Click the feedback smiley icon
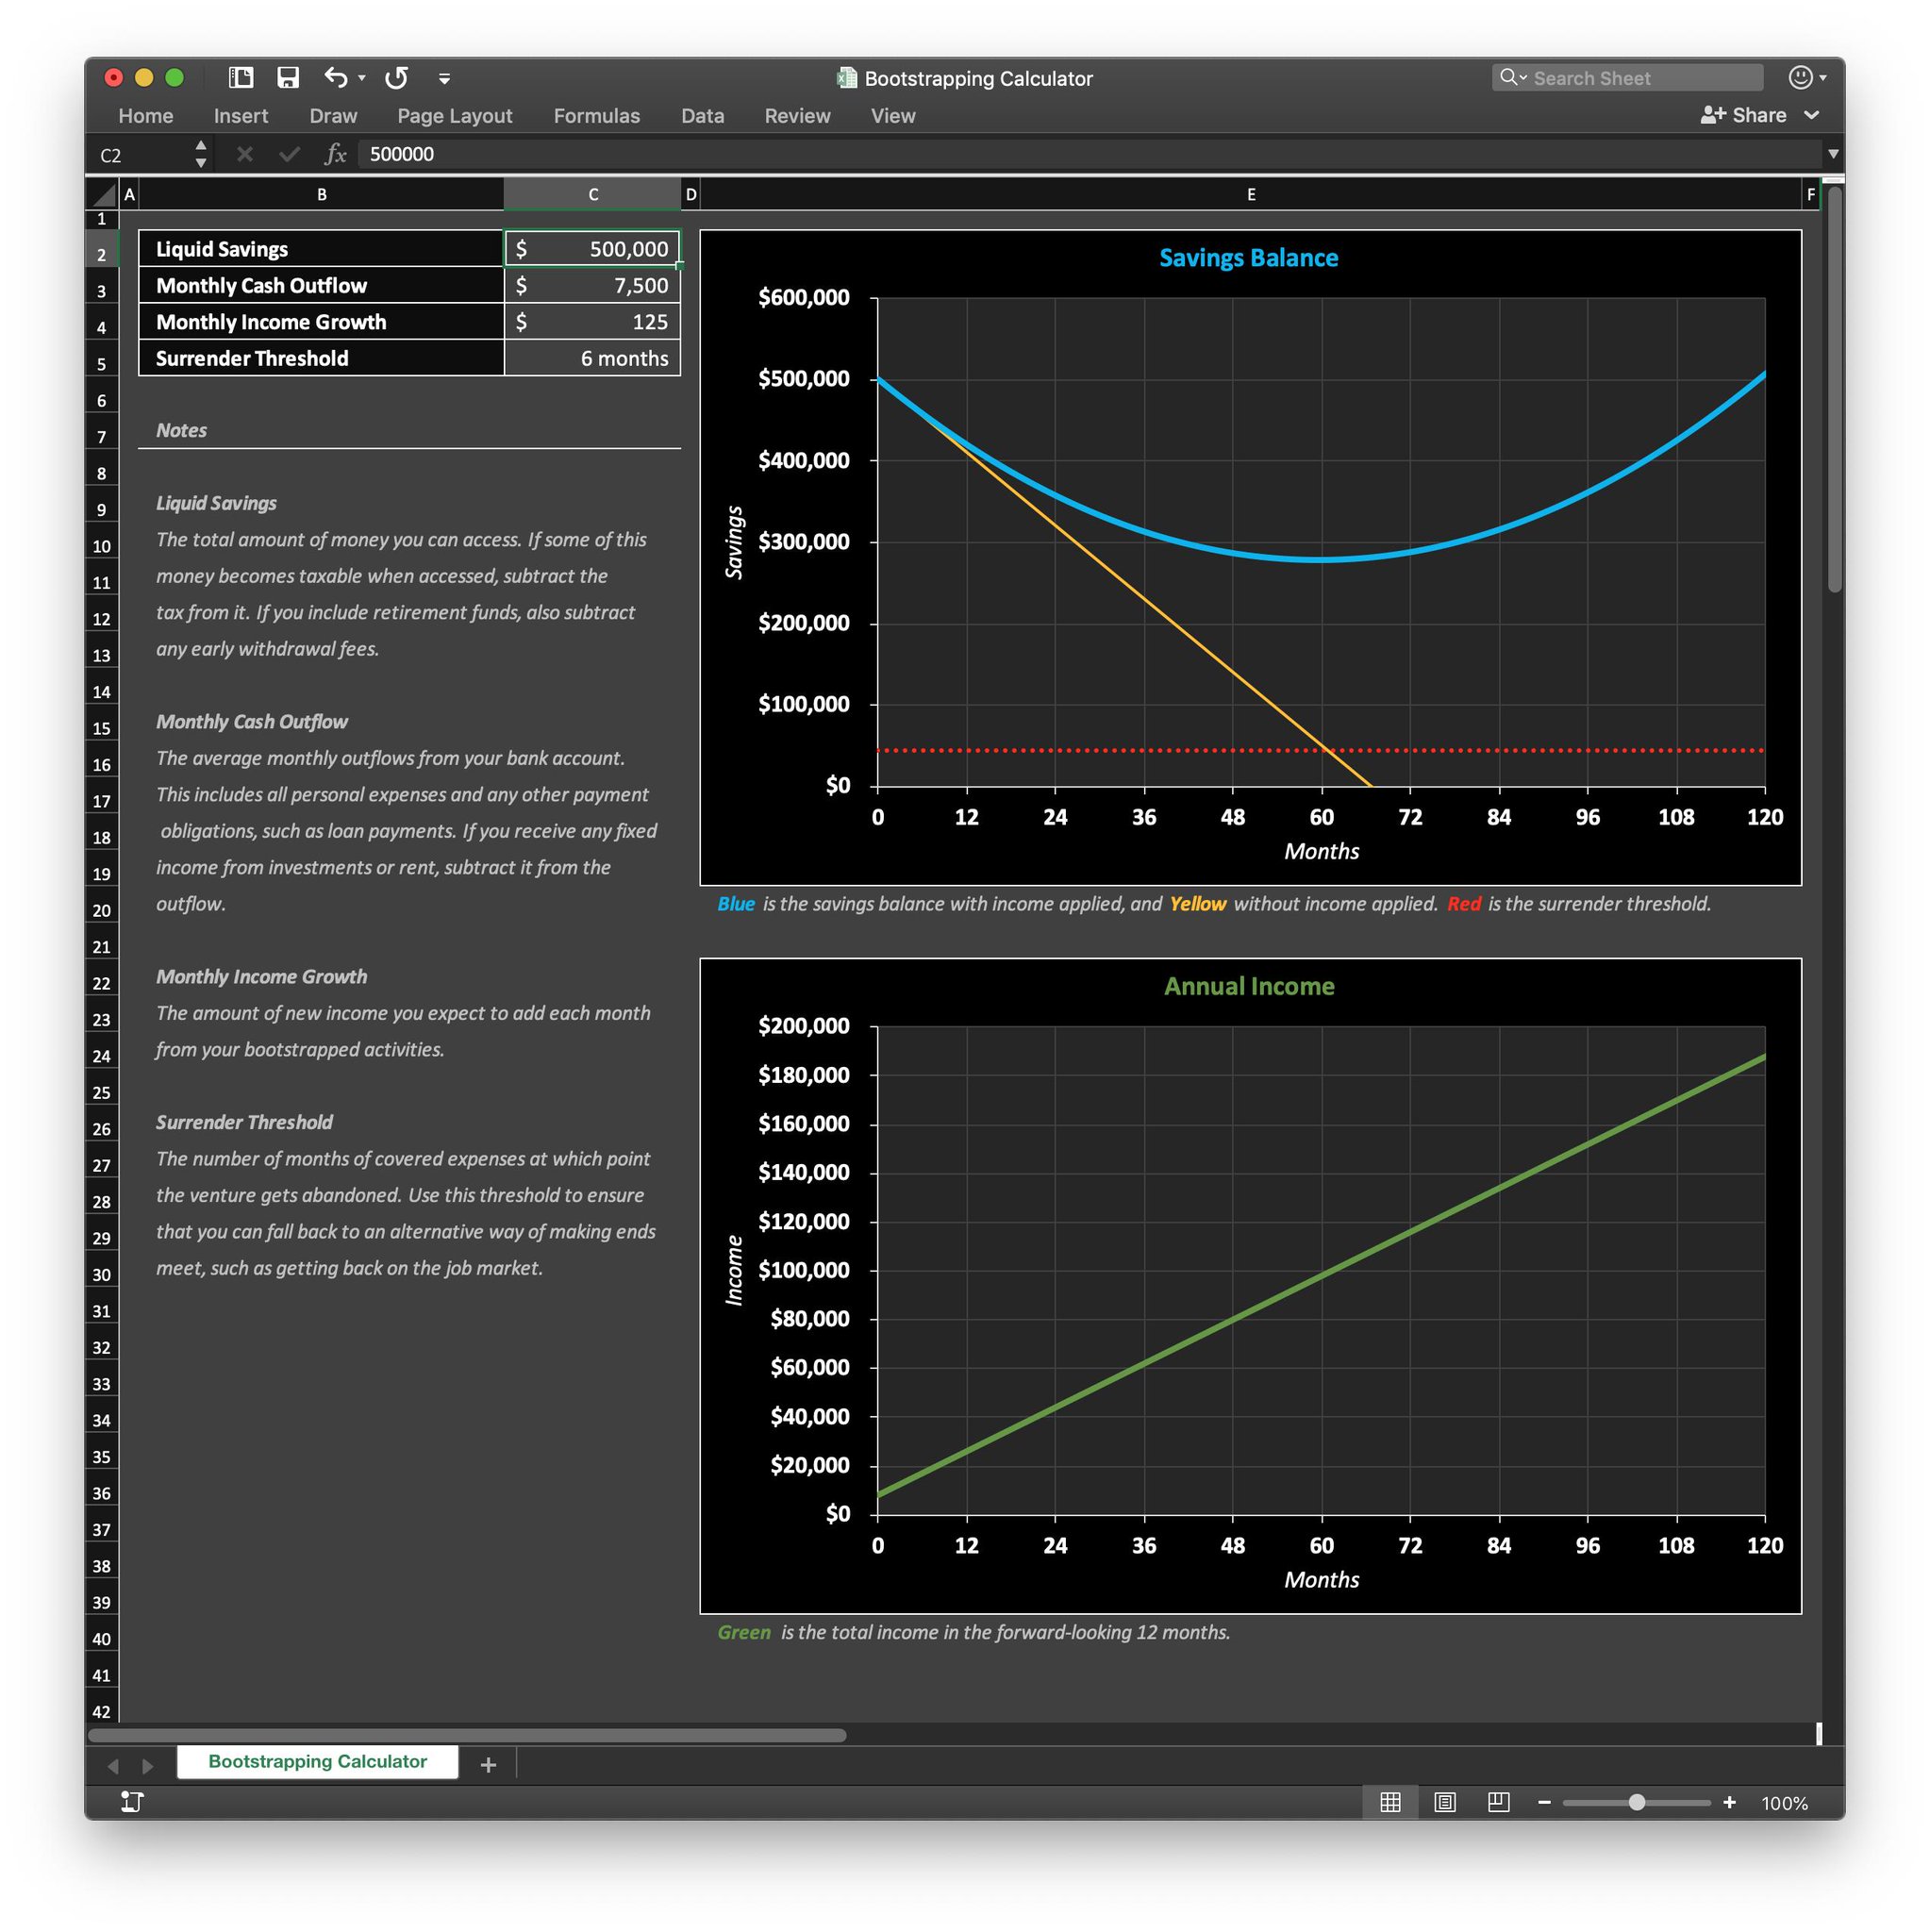 coord(1801,77)
